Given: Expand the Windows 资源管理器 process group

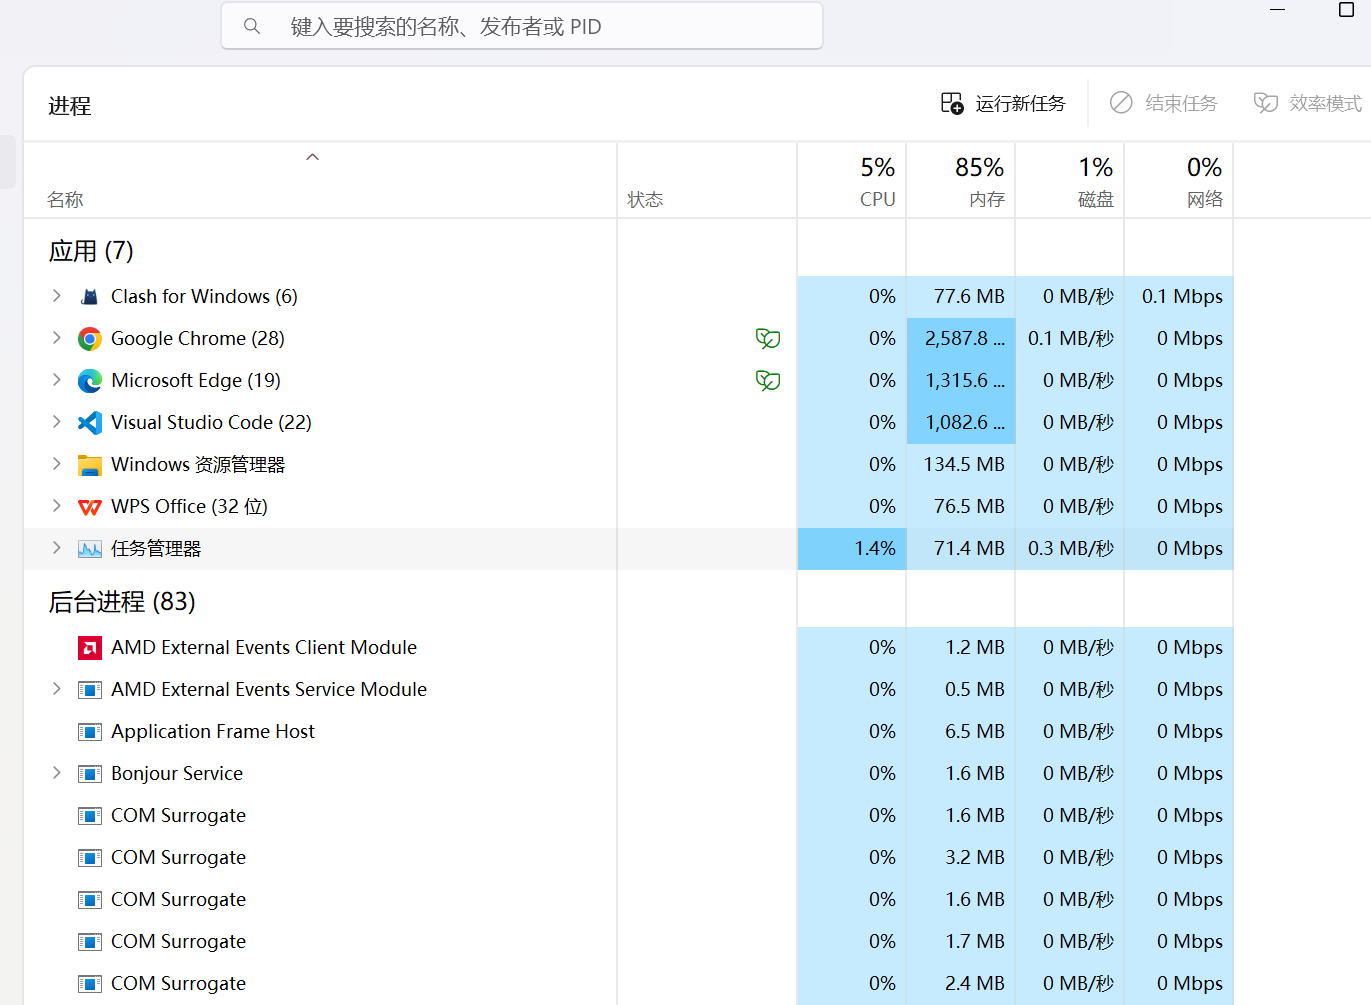Looking at the screenshot, I should coord(57,464).
